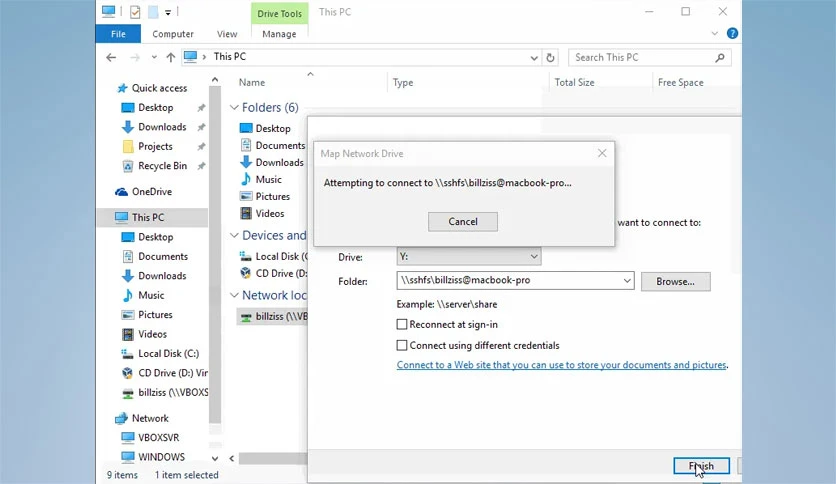The height and width of the screenshot is (484, 836).
Task: Cancel the network drive connection attempt
Action: (x=462, y=222)
